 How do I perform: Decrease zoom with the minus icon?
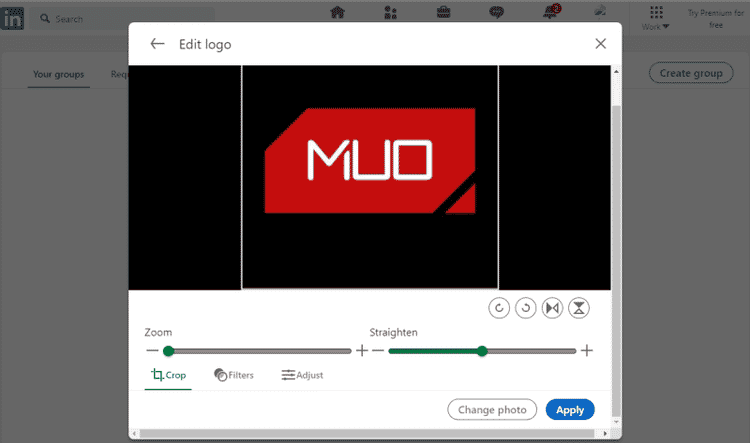coord(152,351)
